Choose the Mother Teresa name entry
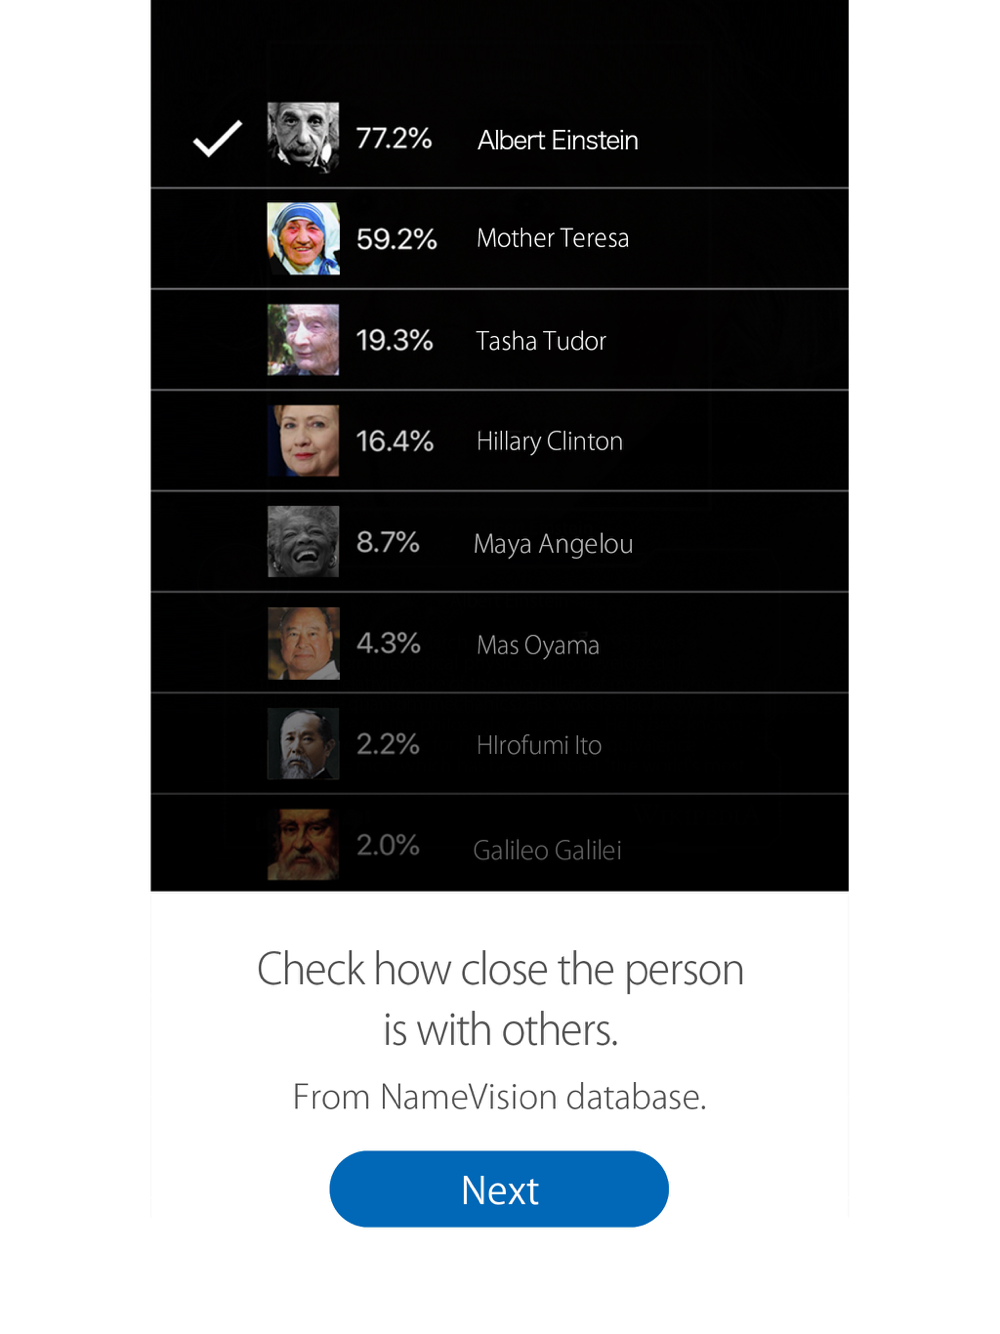Screen dimensions: 1000x1334 [553, 238]
